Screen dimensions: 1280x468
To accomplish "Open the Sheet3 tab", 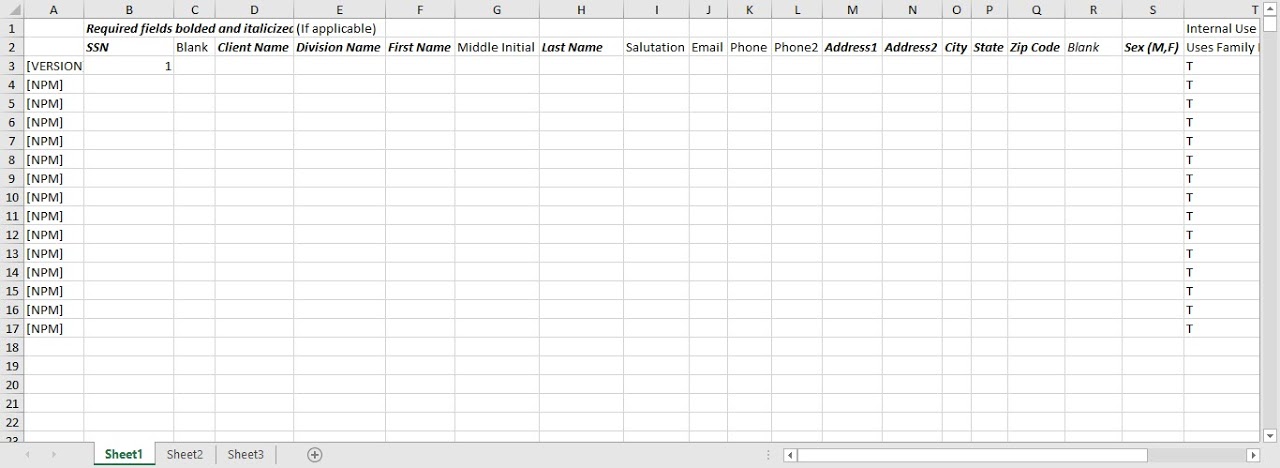I will click(x=245, y=455).
